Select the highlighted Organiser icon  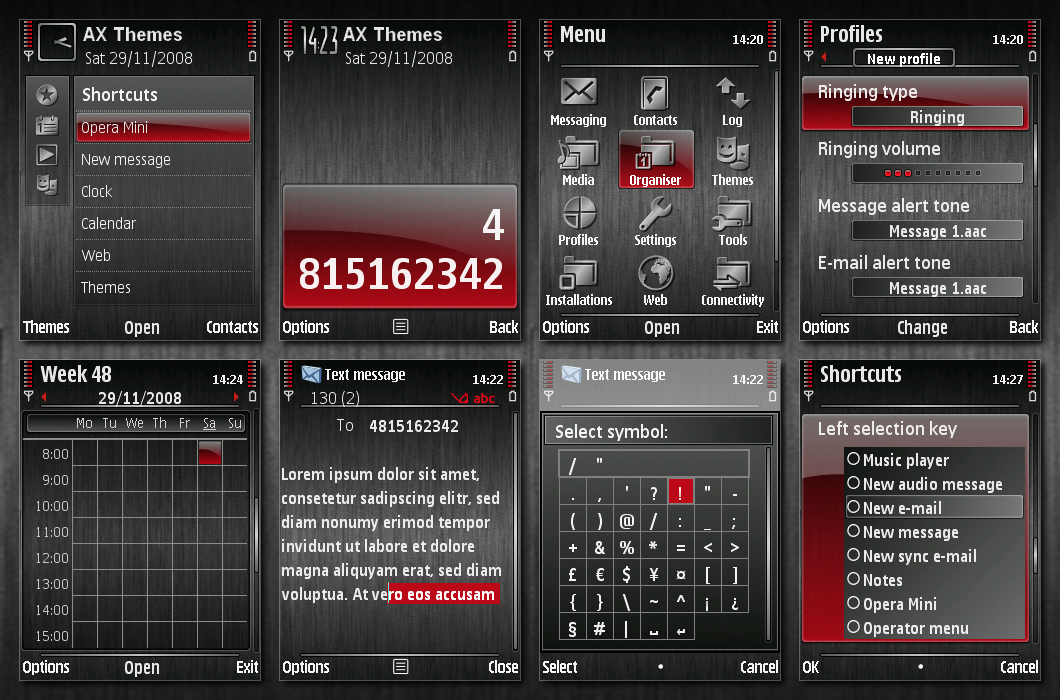(656, 159)
